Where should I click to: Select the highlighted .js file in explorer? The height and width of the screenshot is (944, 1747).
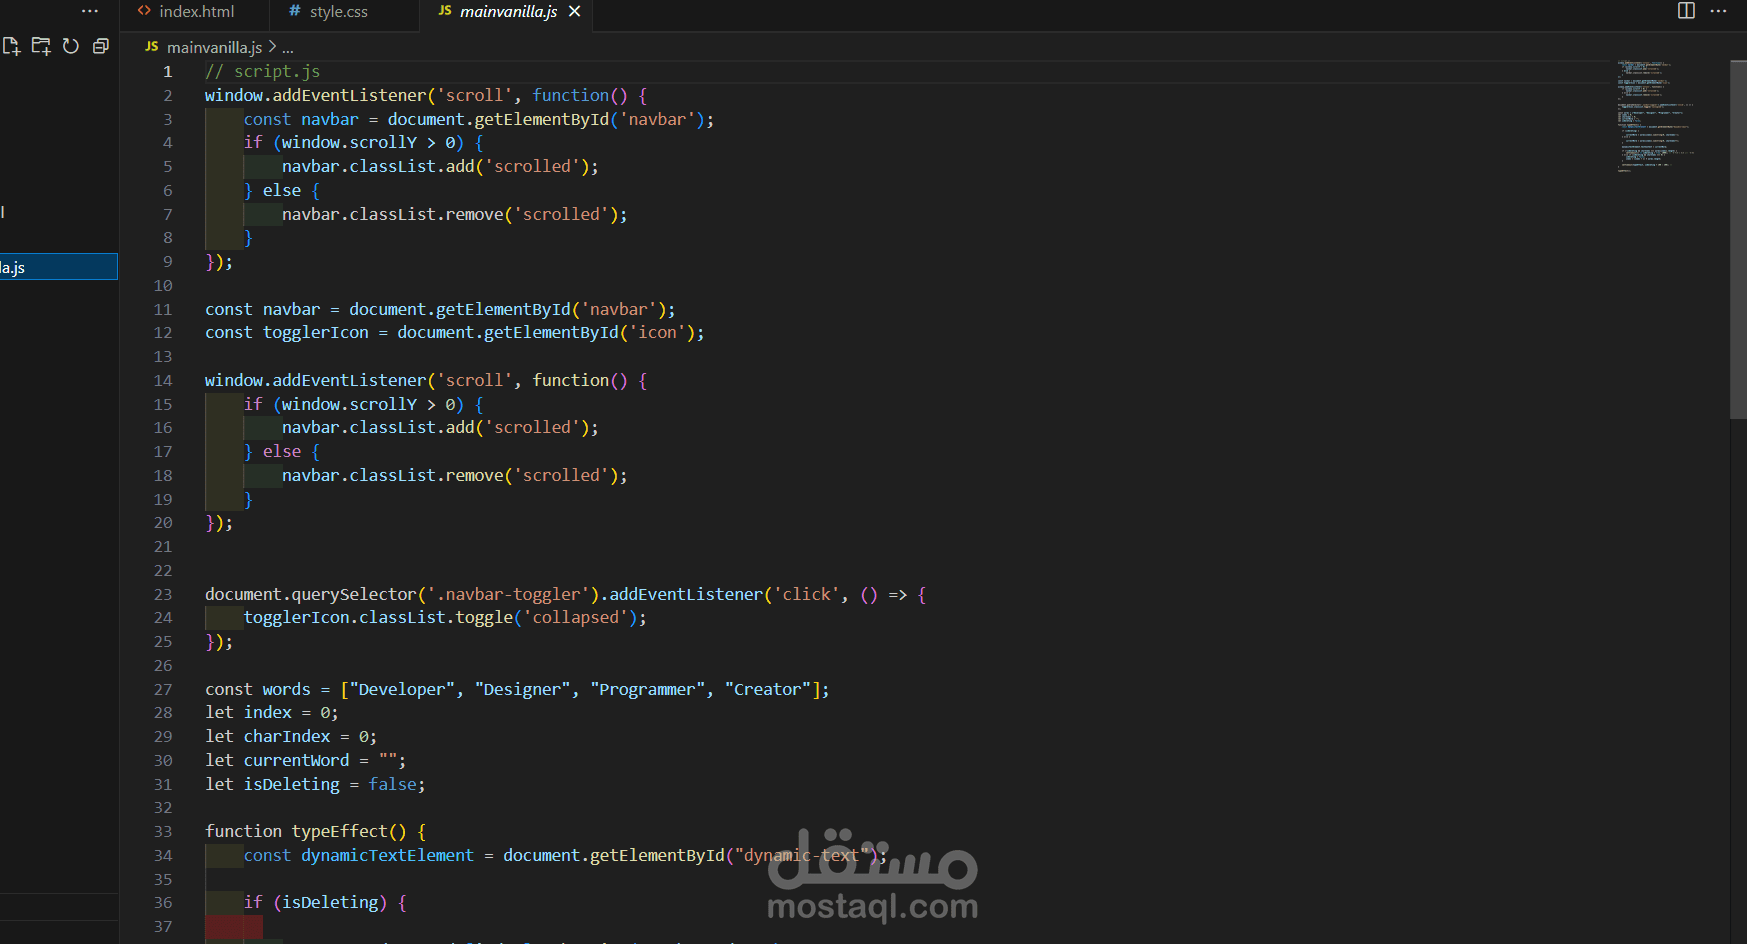59,267
